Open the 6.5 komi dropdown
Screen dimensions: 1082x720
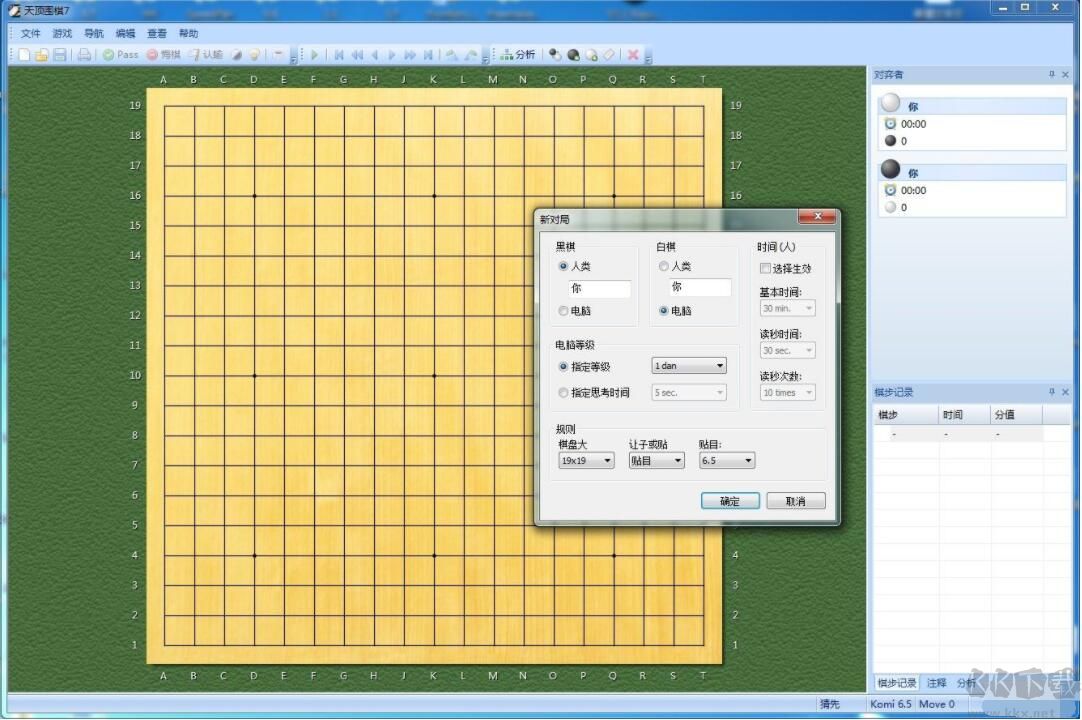point(727,461)
